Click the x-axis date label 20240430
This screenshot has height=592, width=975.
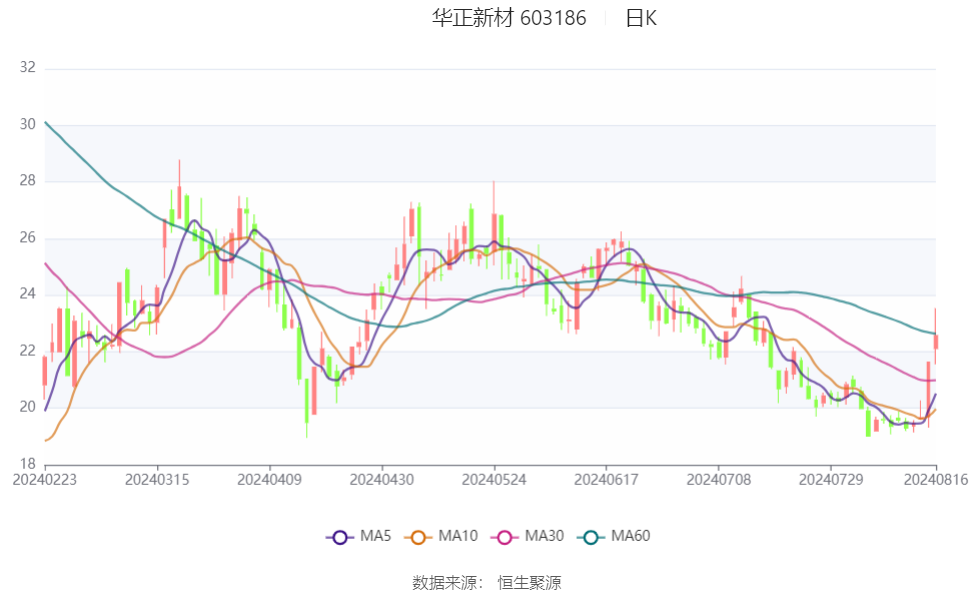point(382,480)
